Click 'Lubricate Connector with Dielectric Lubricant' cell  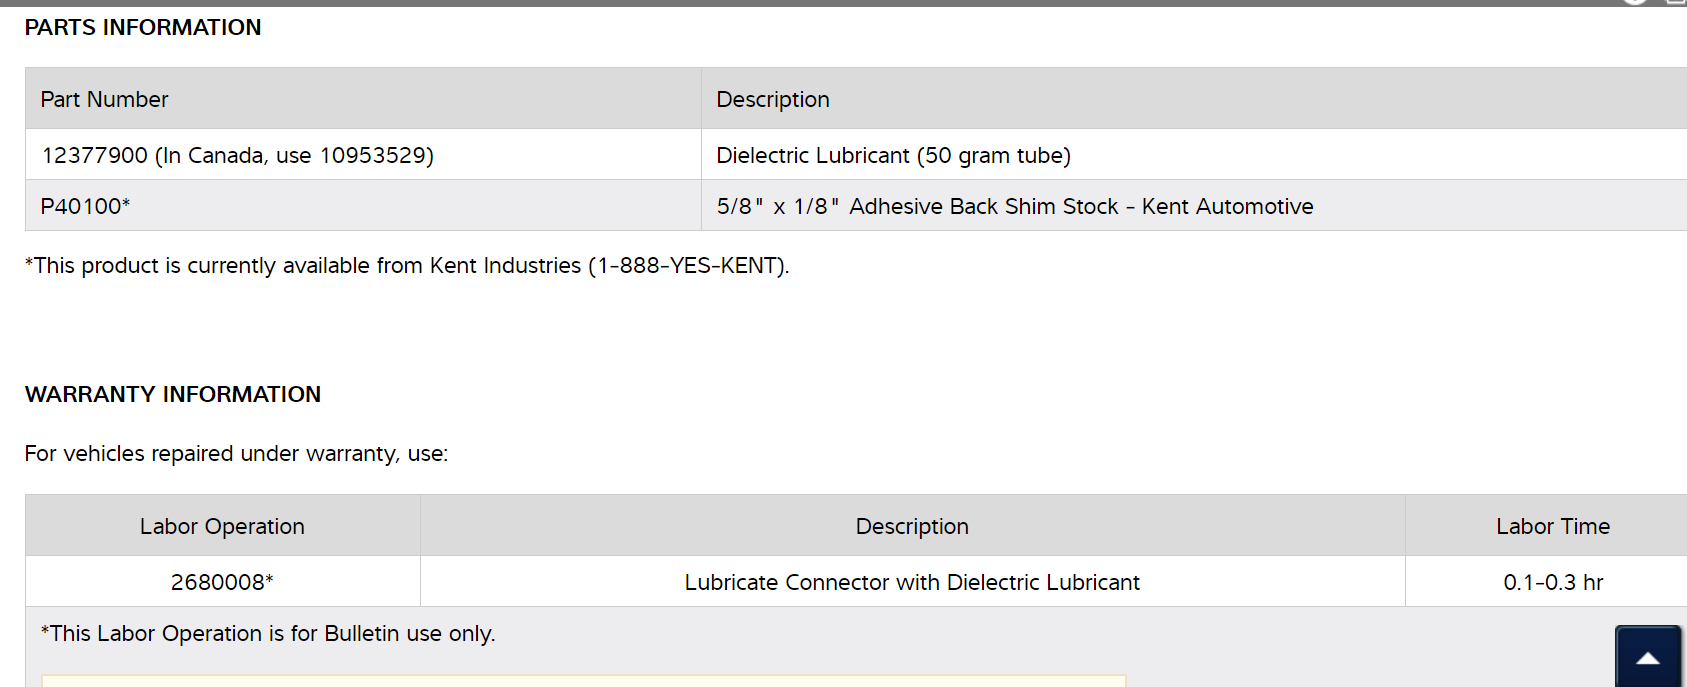click(x=912, y=583)
